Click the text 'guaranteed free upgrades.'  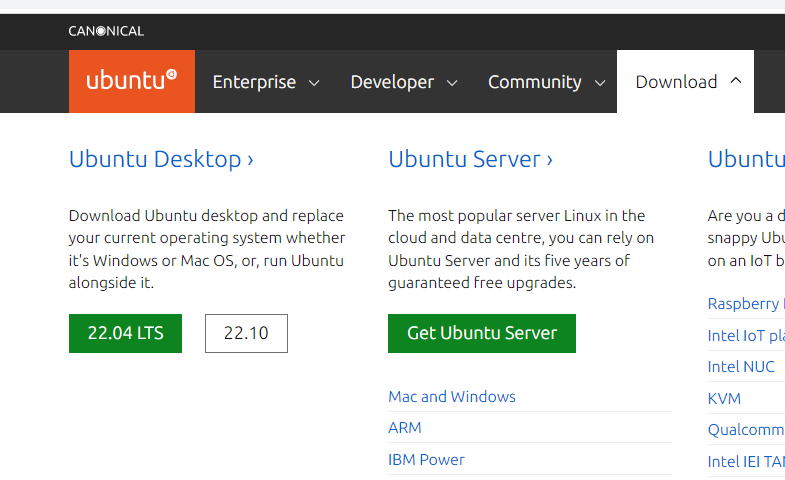[x=482, y=283]
